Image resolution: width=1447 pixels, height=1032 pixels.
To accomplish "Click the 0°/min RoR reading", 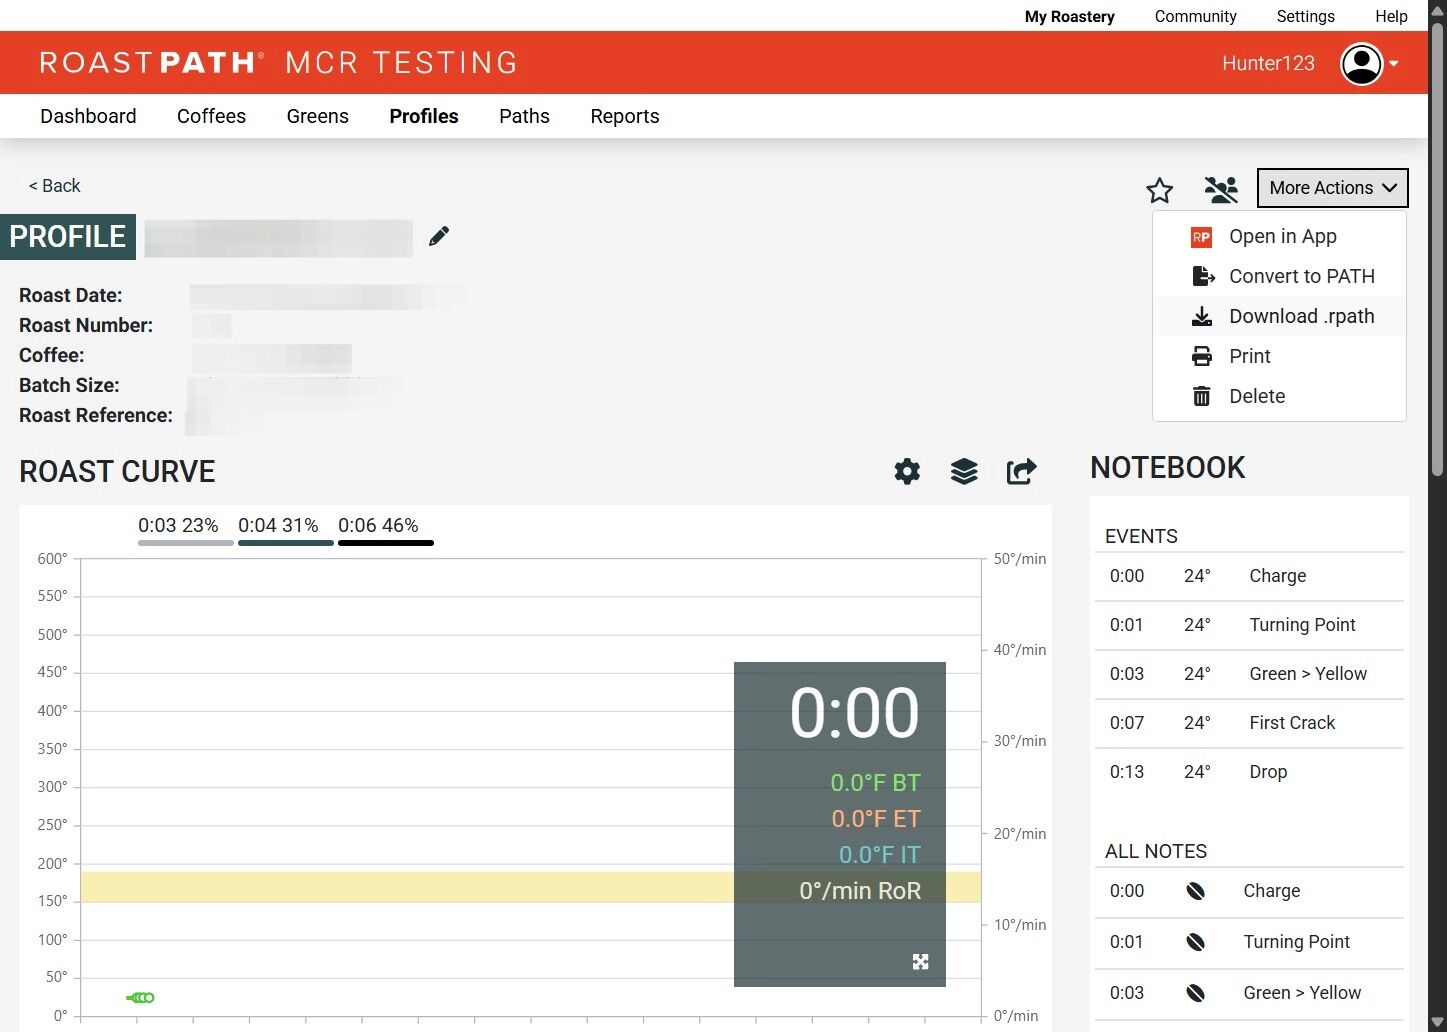I will (860, 890).
